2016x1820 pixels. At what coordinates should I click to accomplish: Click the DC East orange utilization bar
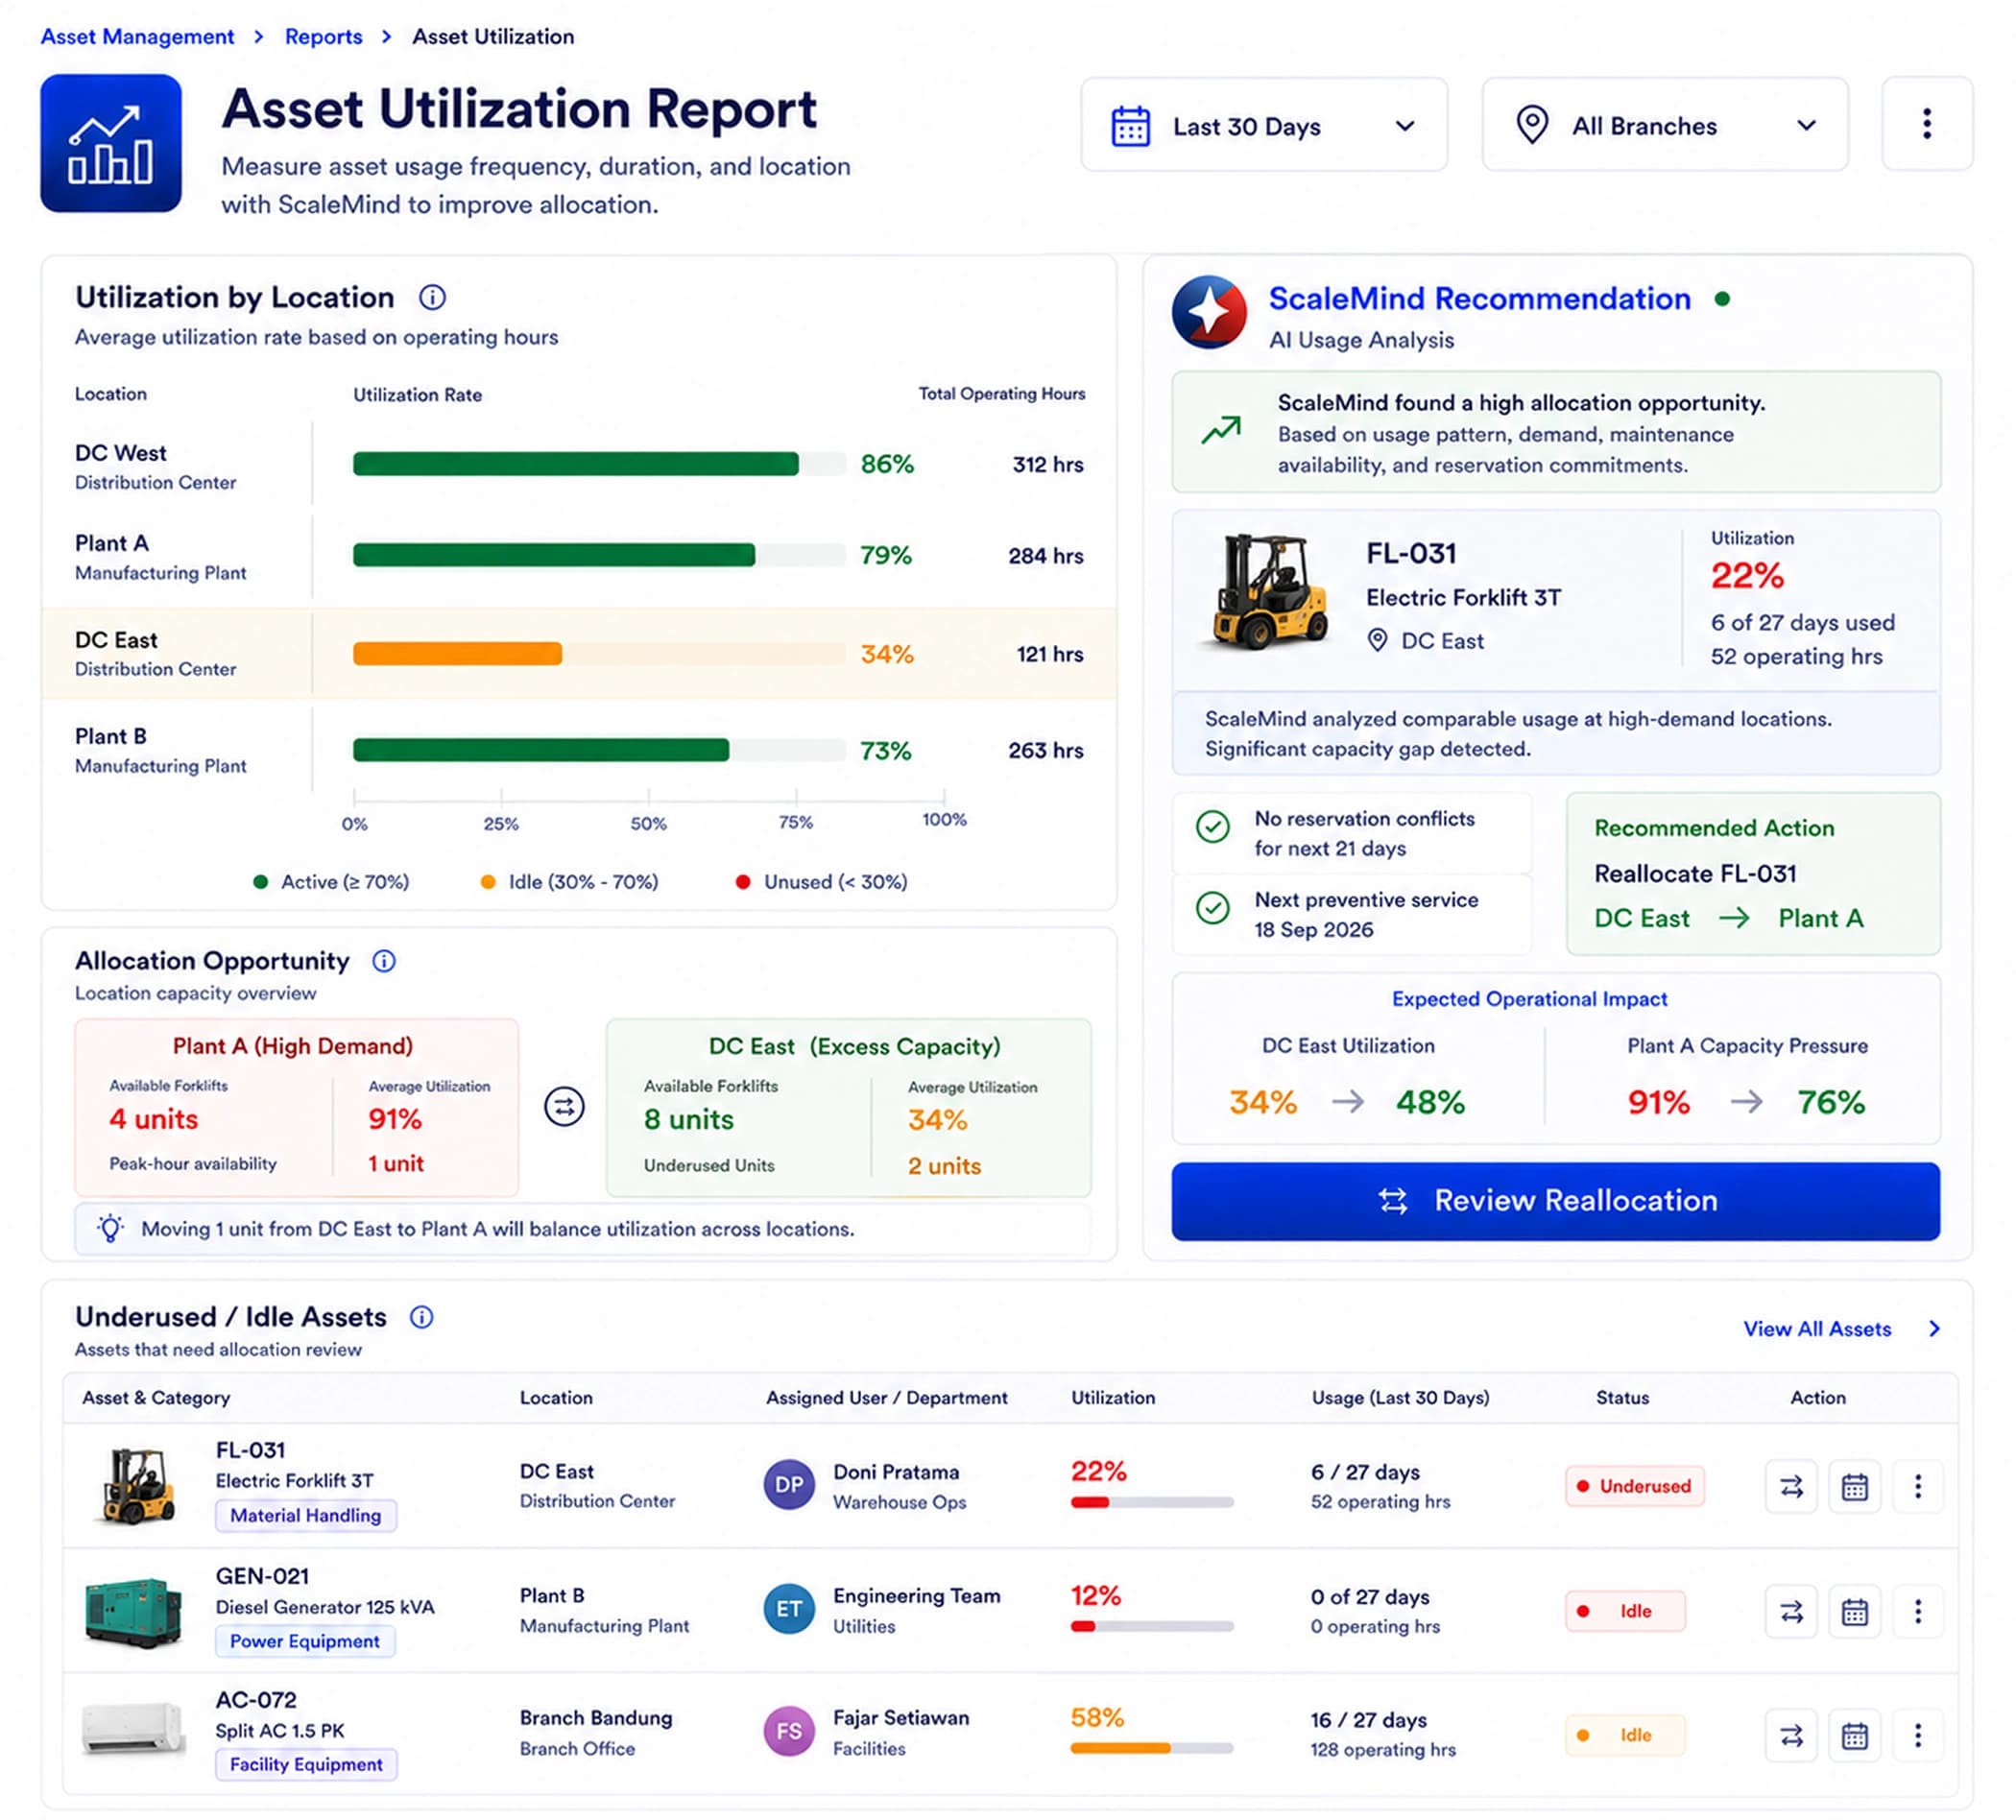pyautogui.click(x=457, y=654)
